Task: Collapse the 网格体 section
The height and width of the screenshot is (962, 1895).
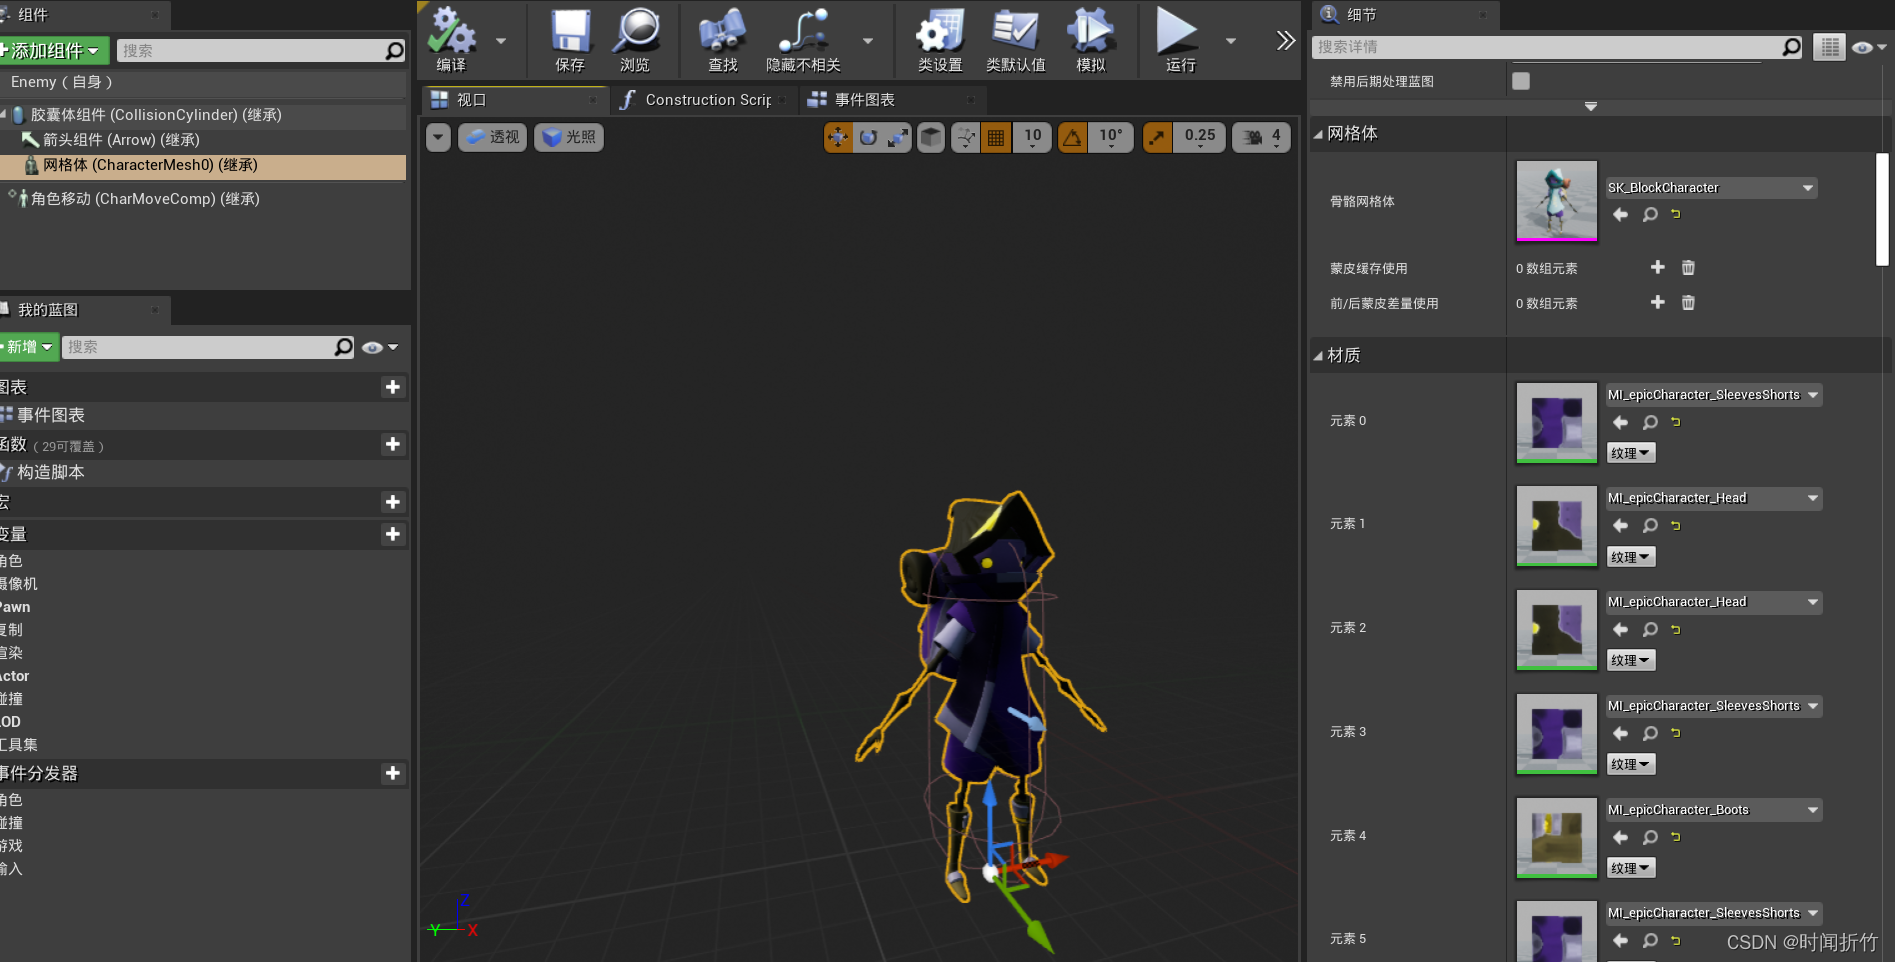Action: pos(1318,134)
